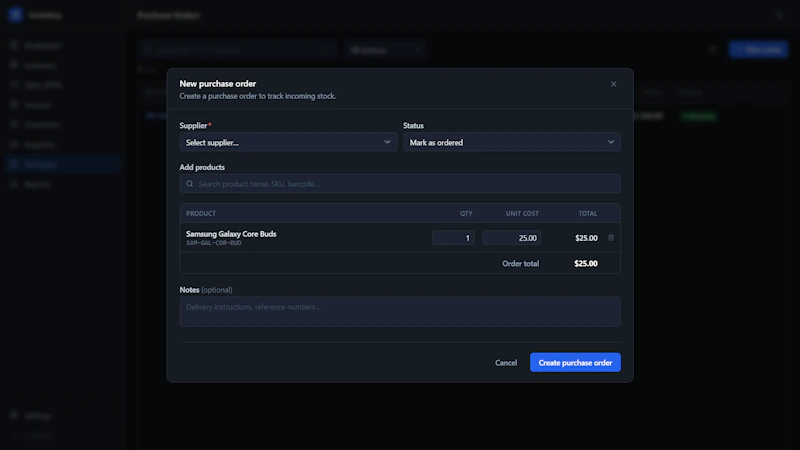800x450 pixels.
Task: Click the Order total label
Action: (520, 264)
